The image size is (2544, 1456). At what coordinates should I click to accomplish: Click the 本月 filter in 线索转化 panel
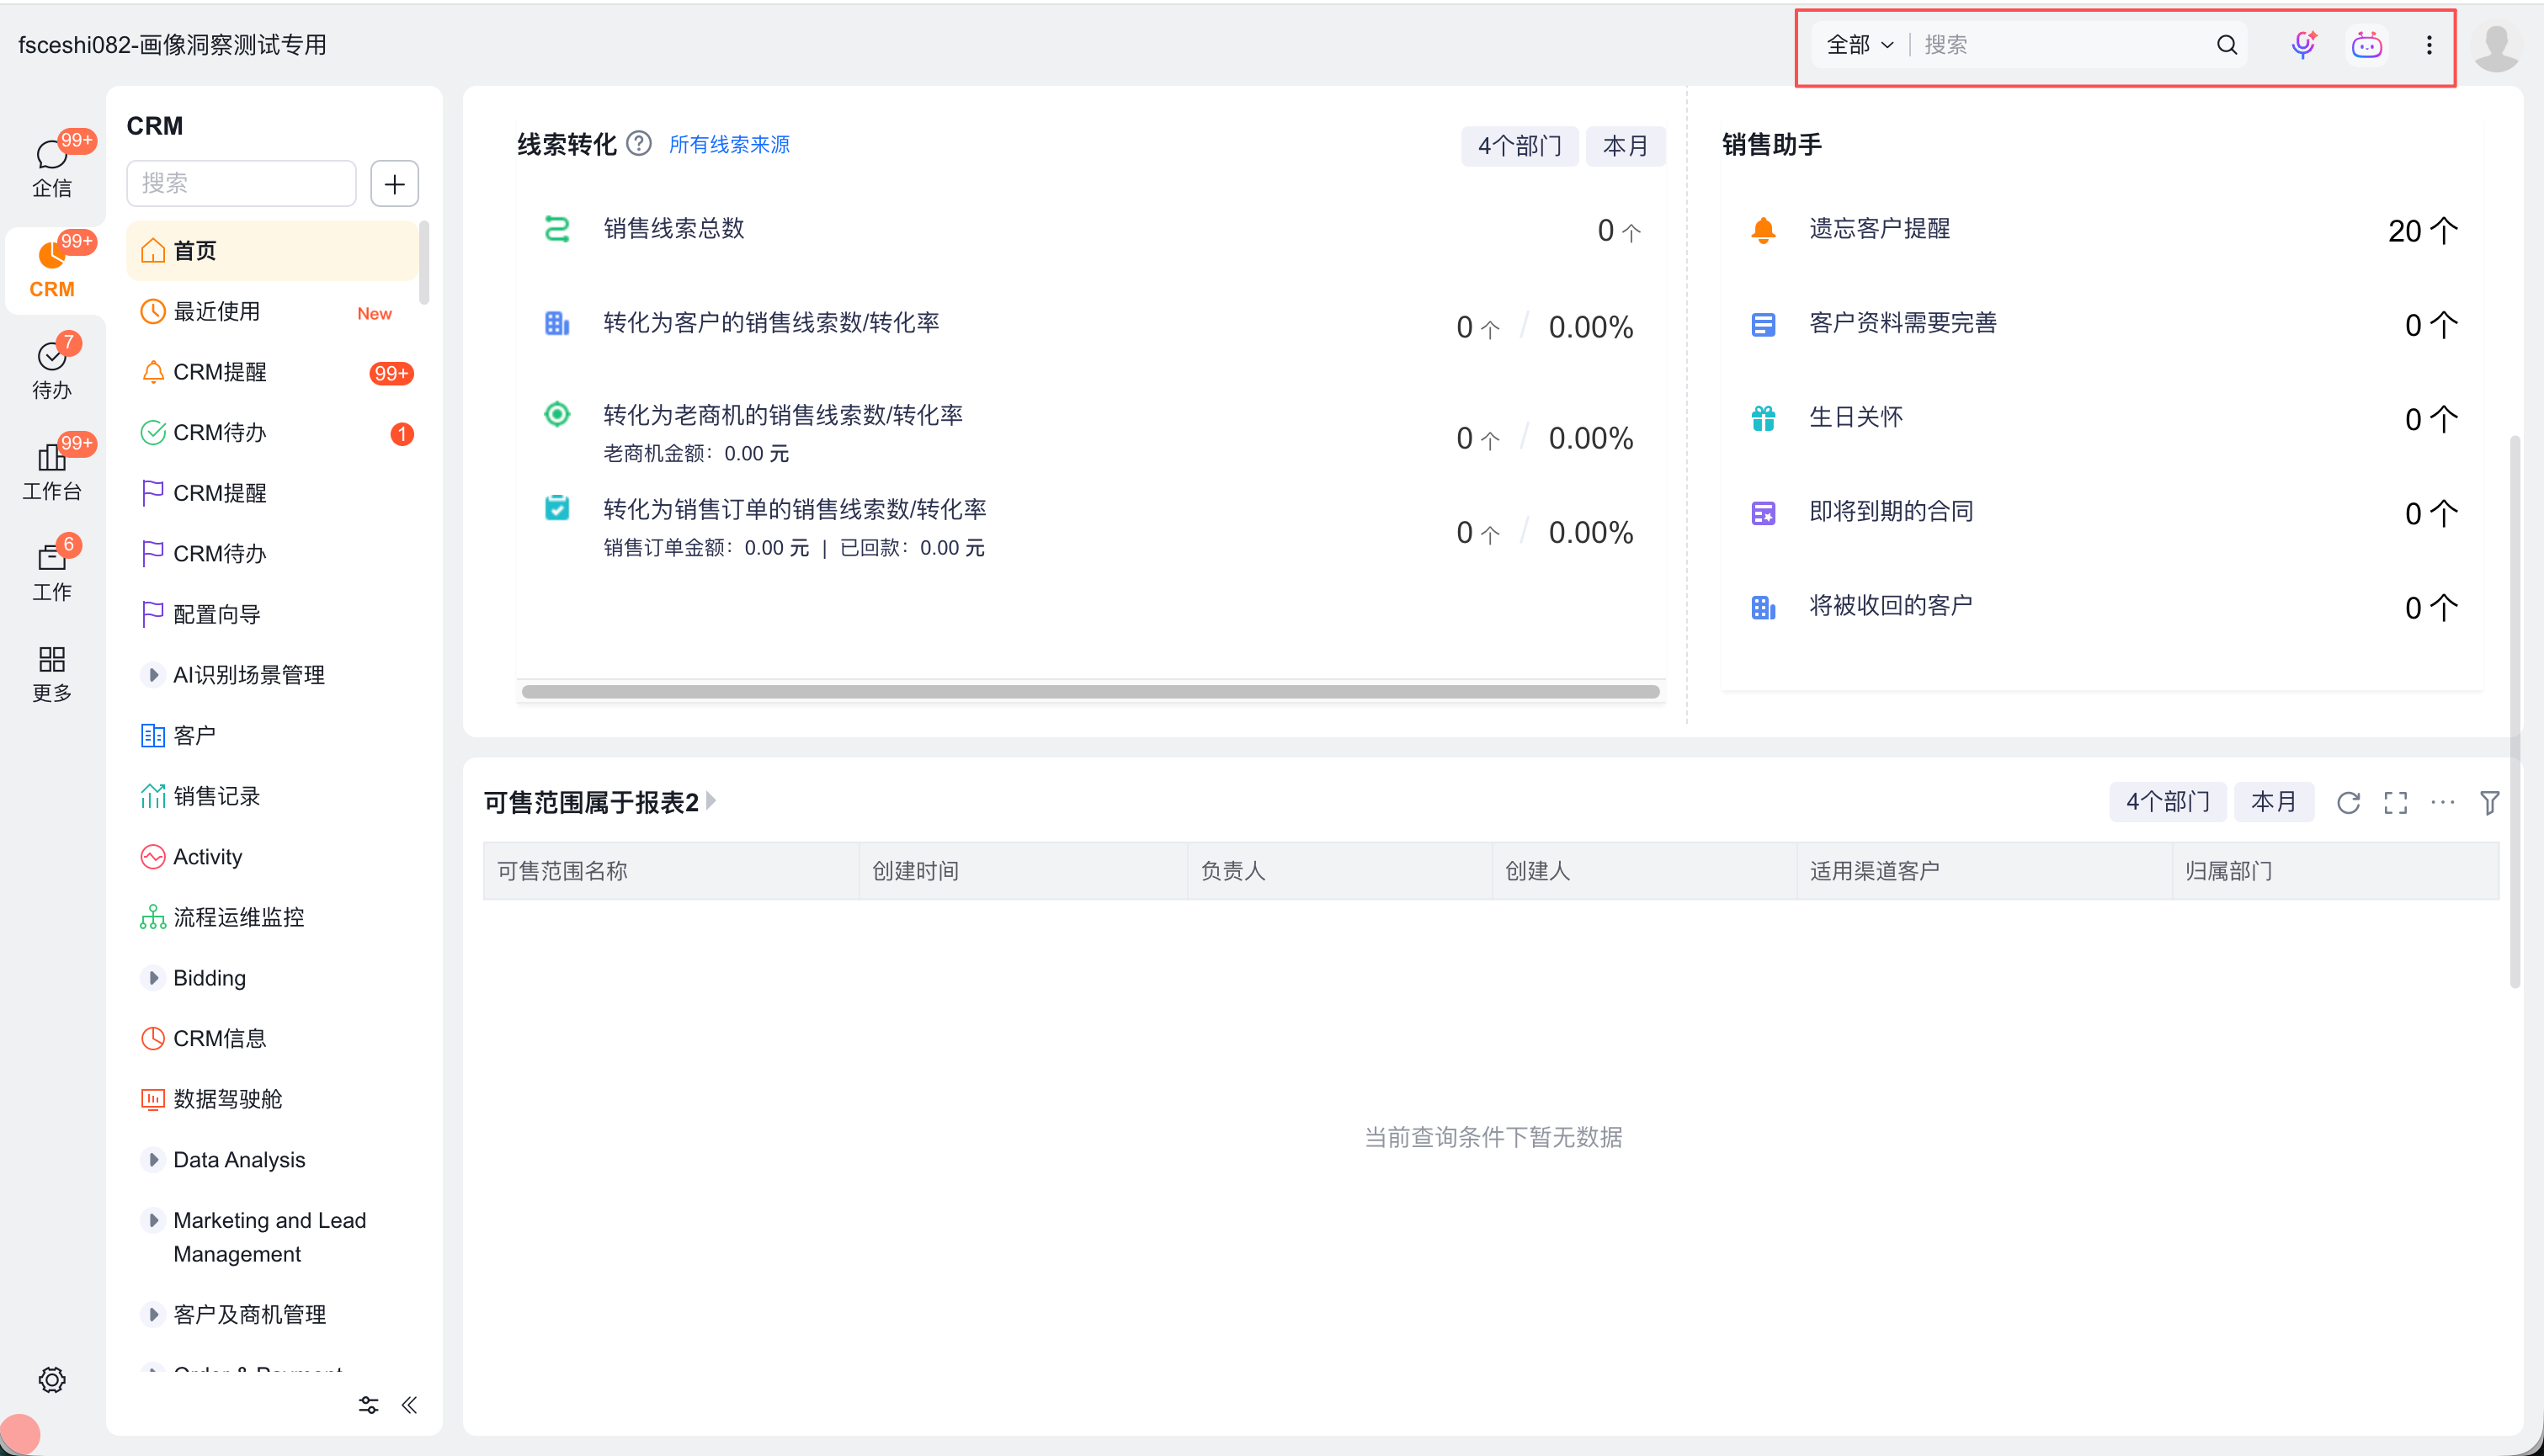(x=1624, y=146)
